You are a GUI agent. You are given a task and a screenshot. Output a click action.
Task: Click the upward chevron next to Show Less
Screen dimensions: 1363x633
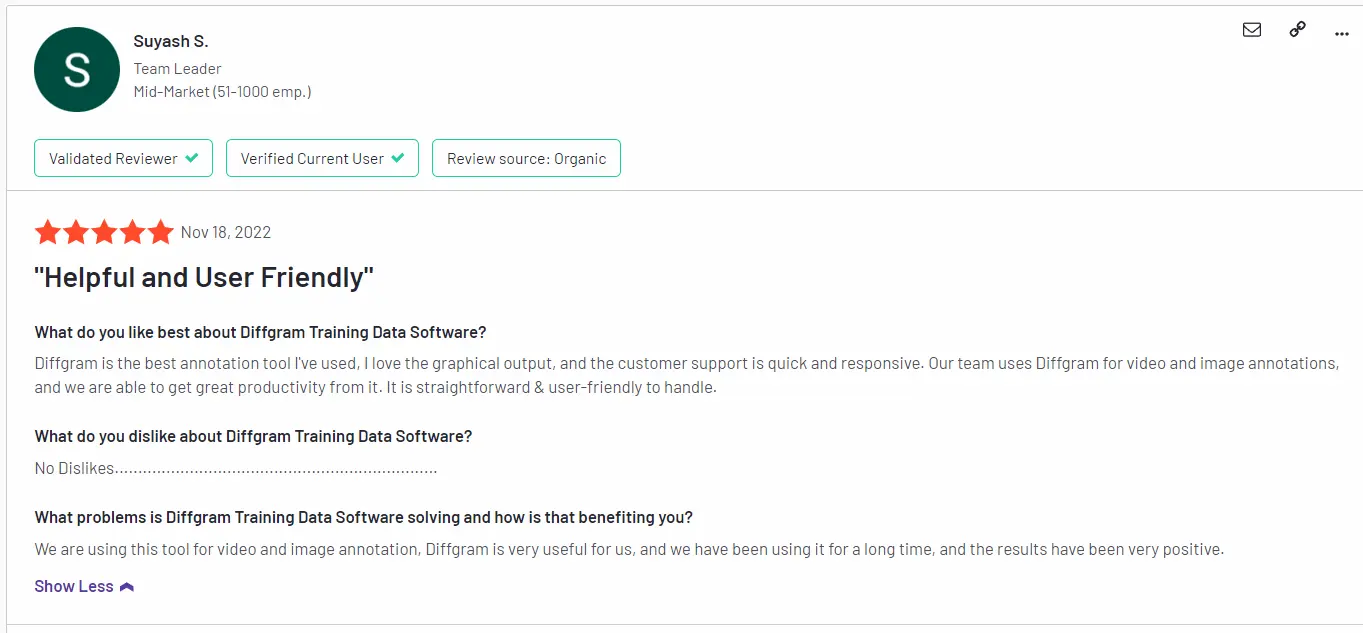coord(126,586)
